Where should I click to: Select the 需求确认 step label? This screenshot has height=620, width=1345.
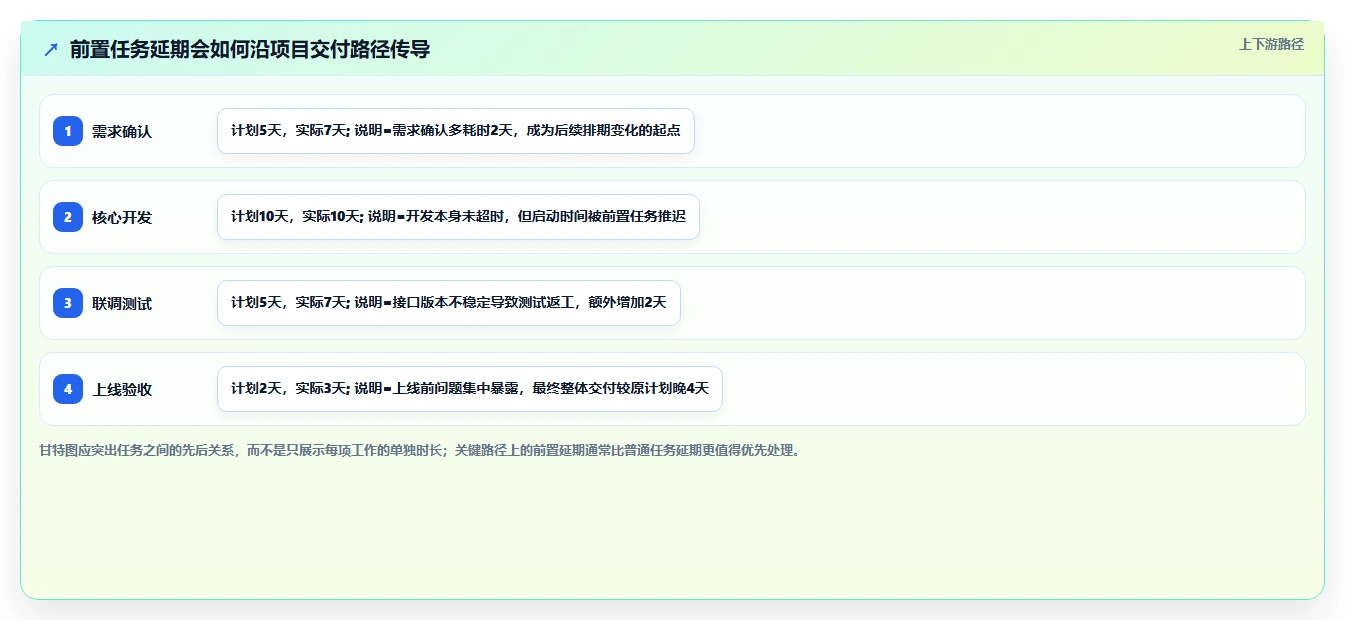click(122, 131)
